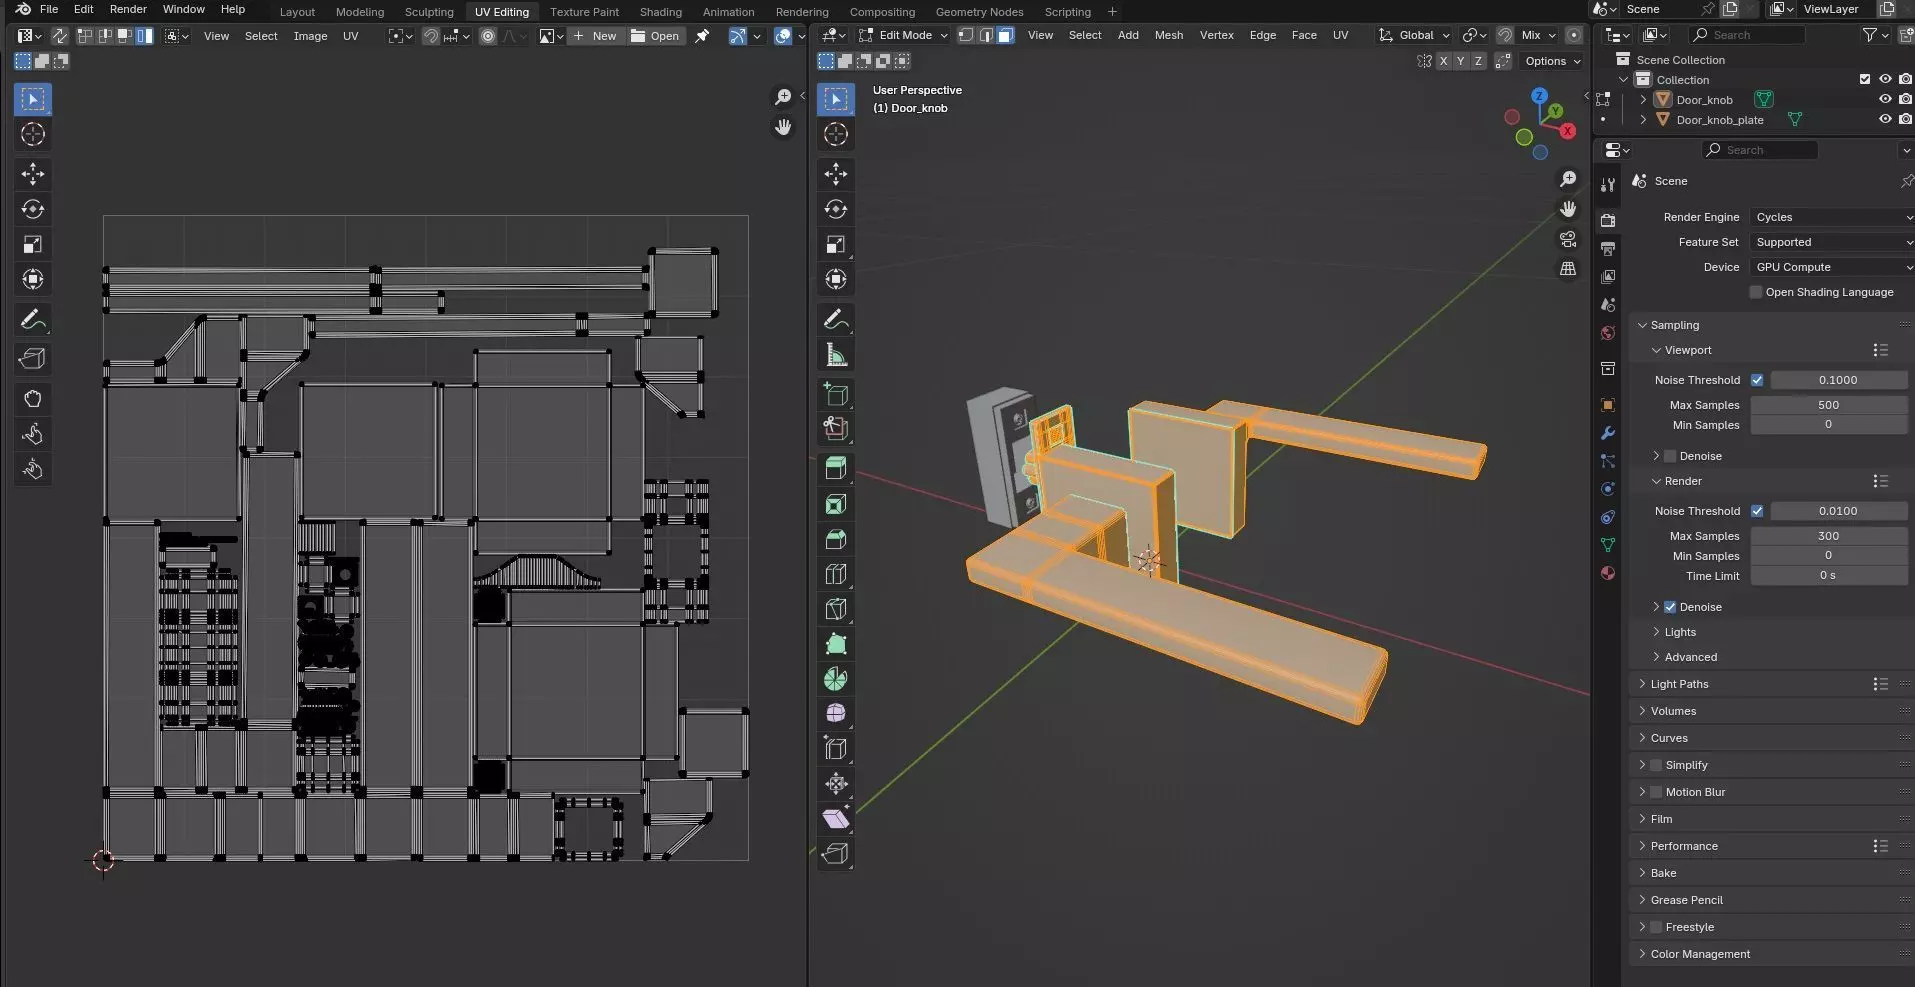Open the Image menu in the UV editor
This screenshot has width=1915, height=987.
pos(310,36)
